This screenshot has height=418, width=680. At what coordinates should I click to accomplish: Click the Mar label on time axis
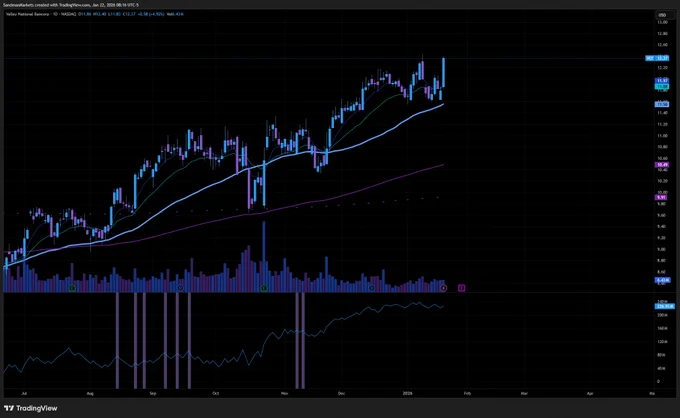pyautogui.click(x=524, y=394)
